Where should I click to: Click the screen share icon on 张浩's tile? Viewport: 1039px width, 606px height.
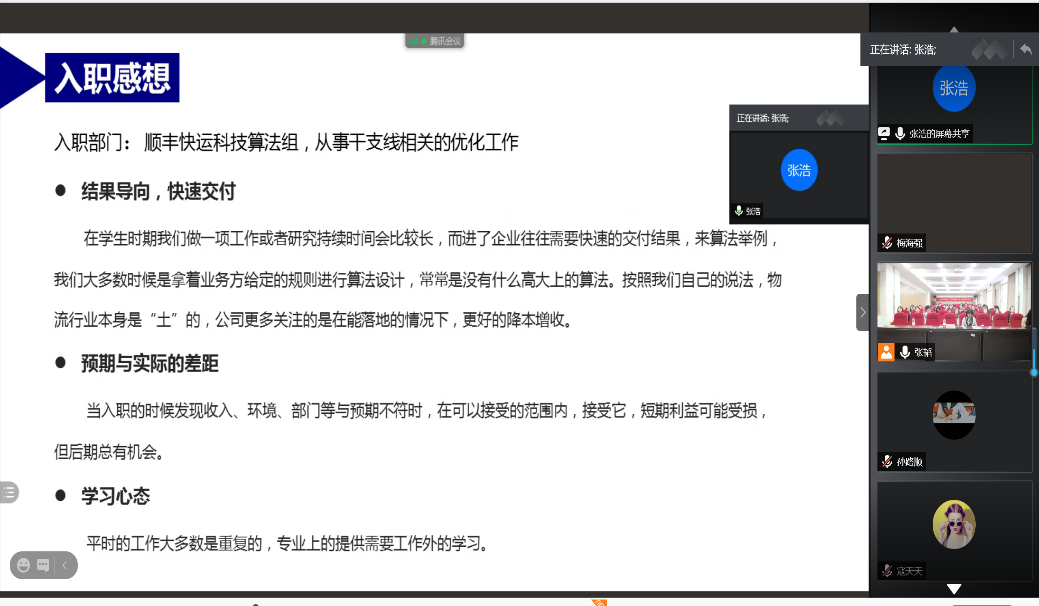pos(884,133)
